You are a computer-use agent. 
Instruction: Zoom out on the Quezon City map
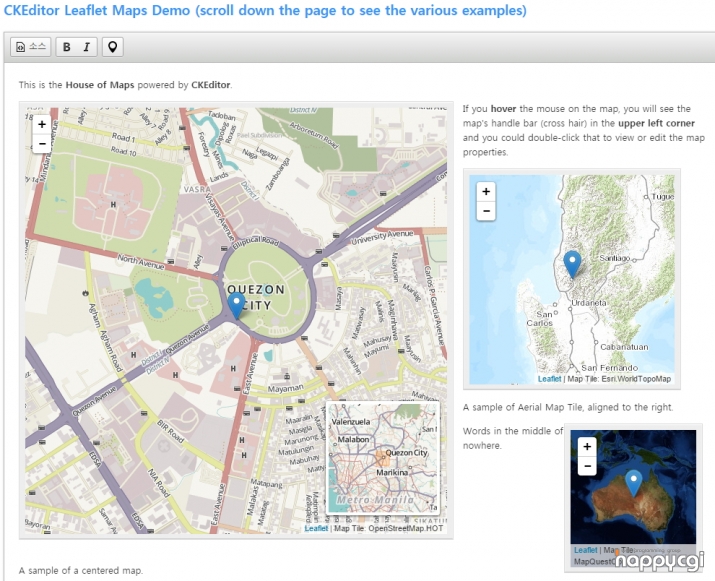tap(42, 144)
